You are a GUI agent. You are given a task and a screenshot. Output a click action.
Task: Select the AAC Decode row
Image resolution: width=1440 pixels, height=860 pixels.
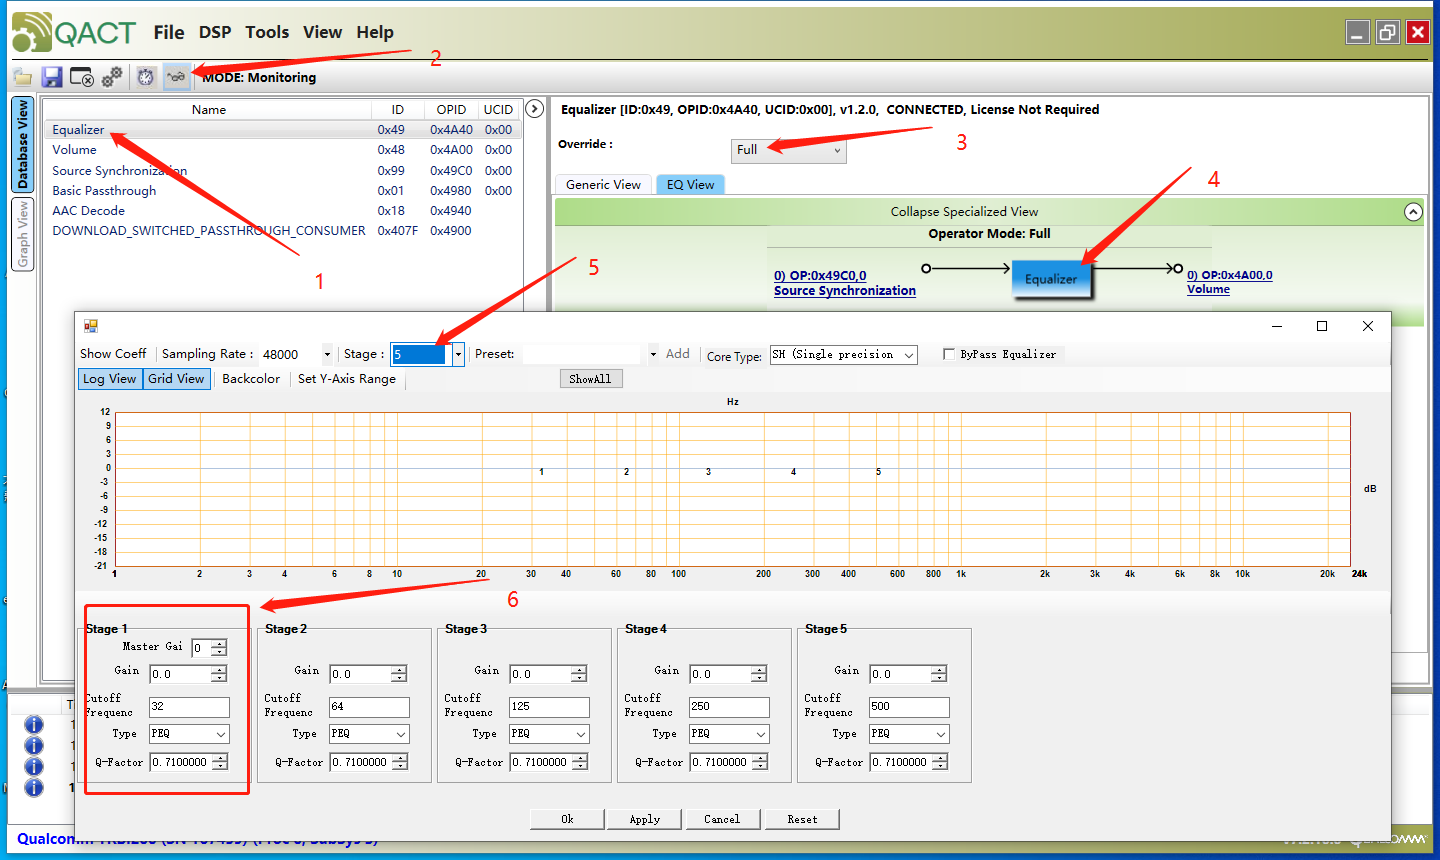click(x=283, y=211)
